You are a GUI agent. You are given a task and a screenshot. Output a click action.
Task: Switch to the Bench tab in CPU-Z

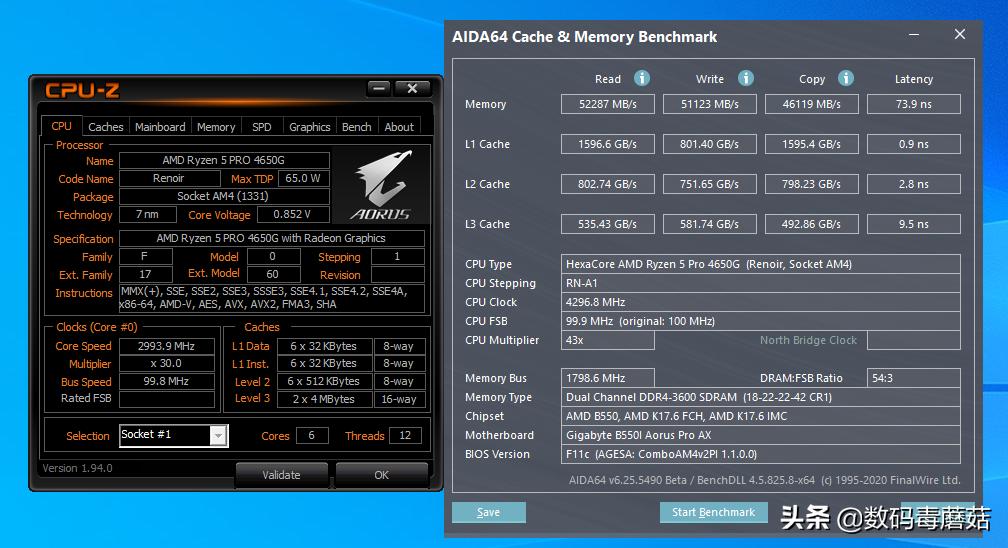[357, 127]
